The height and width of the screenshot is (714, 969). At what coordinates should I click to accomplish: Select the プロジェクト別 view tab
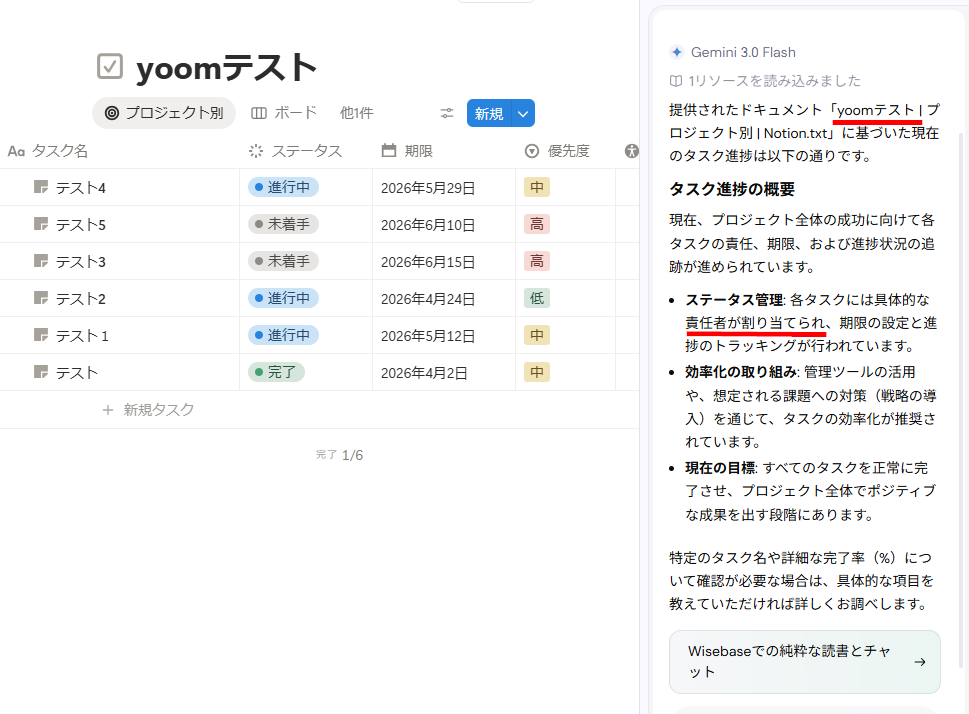[164, 113]
